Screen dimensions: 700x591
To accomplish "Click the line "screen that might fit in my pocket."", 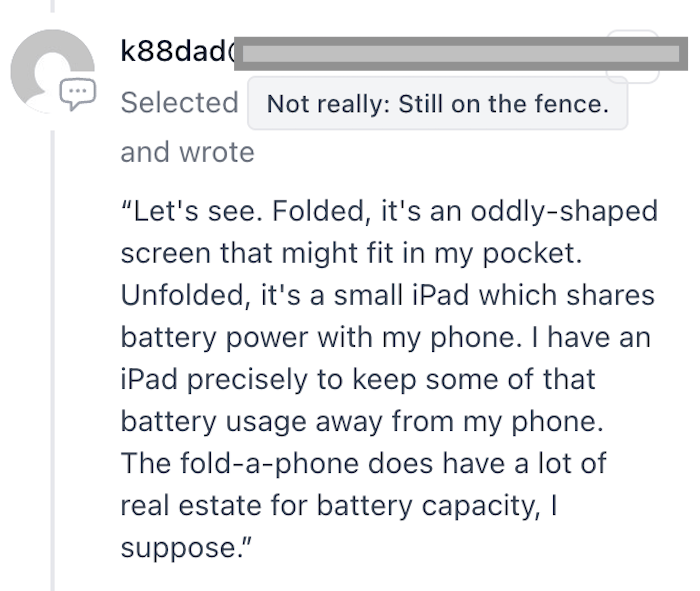I will (351, 253).
